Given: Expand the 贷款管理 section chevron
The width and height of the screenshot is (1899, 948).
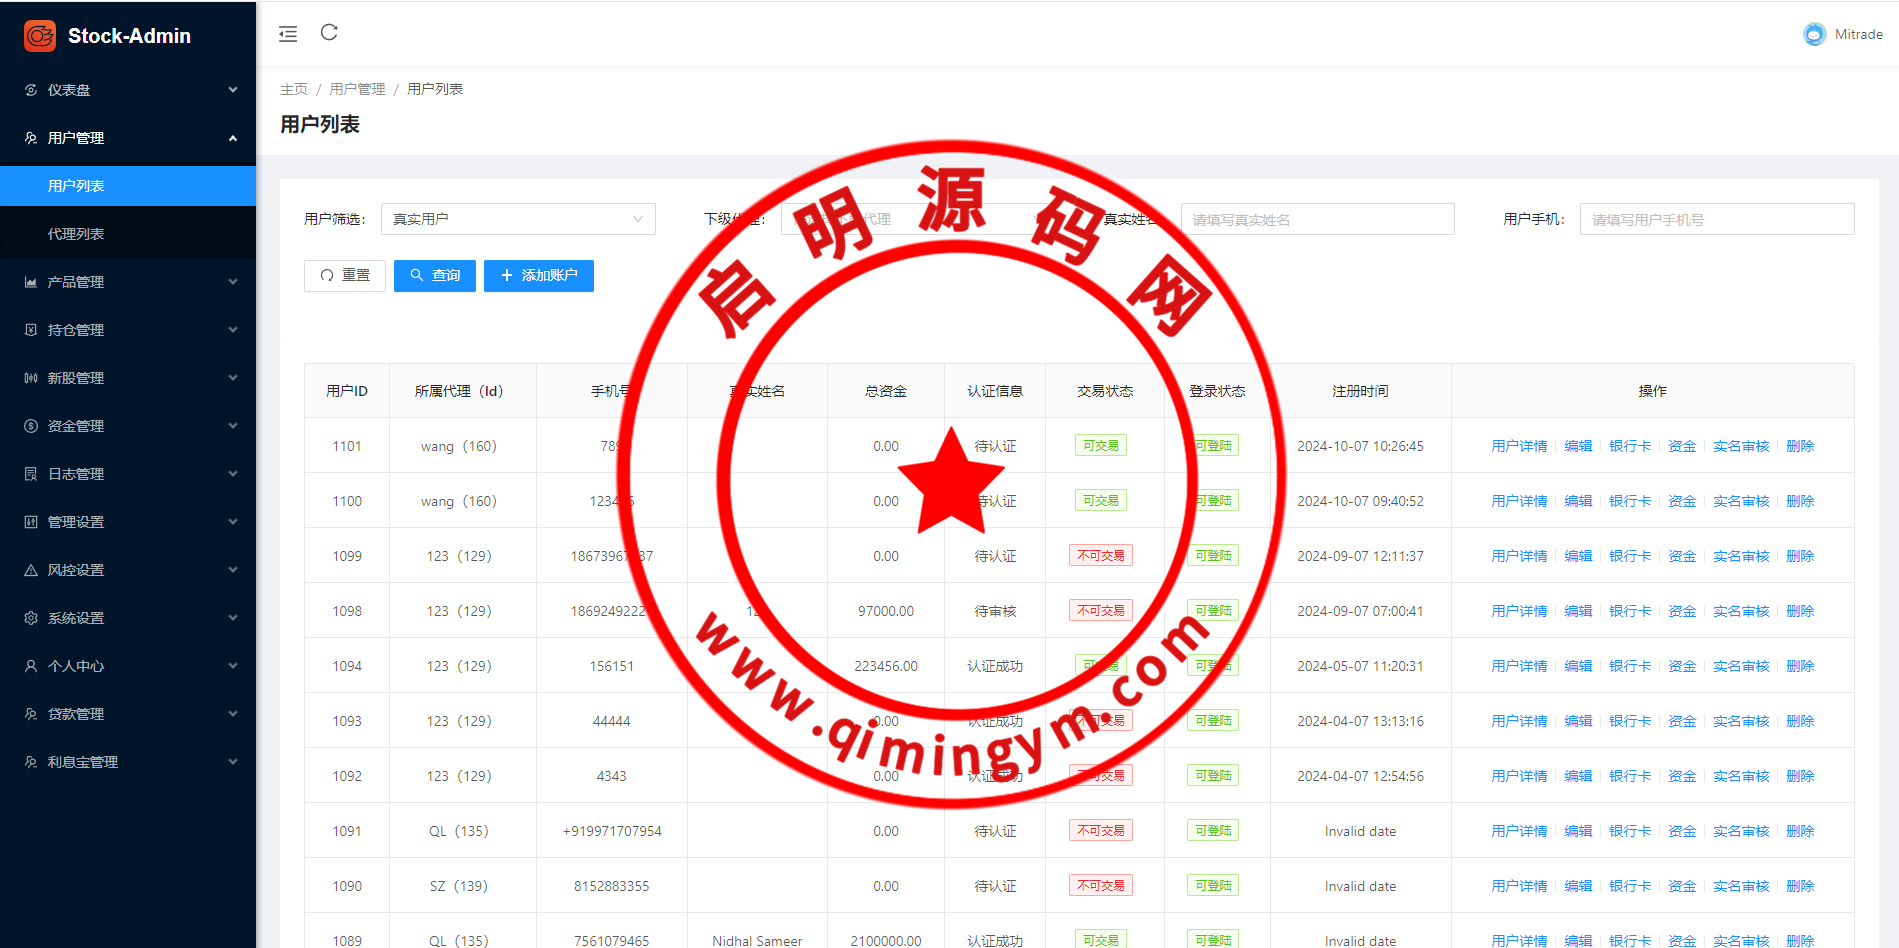Looking at the screenshot, I should [232, 714].
